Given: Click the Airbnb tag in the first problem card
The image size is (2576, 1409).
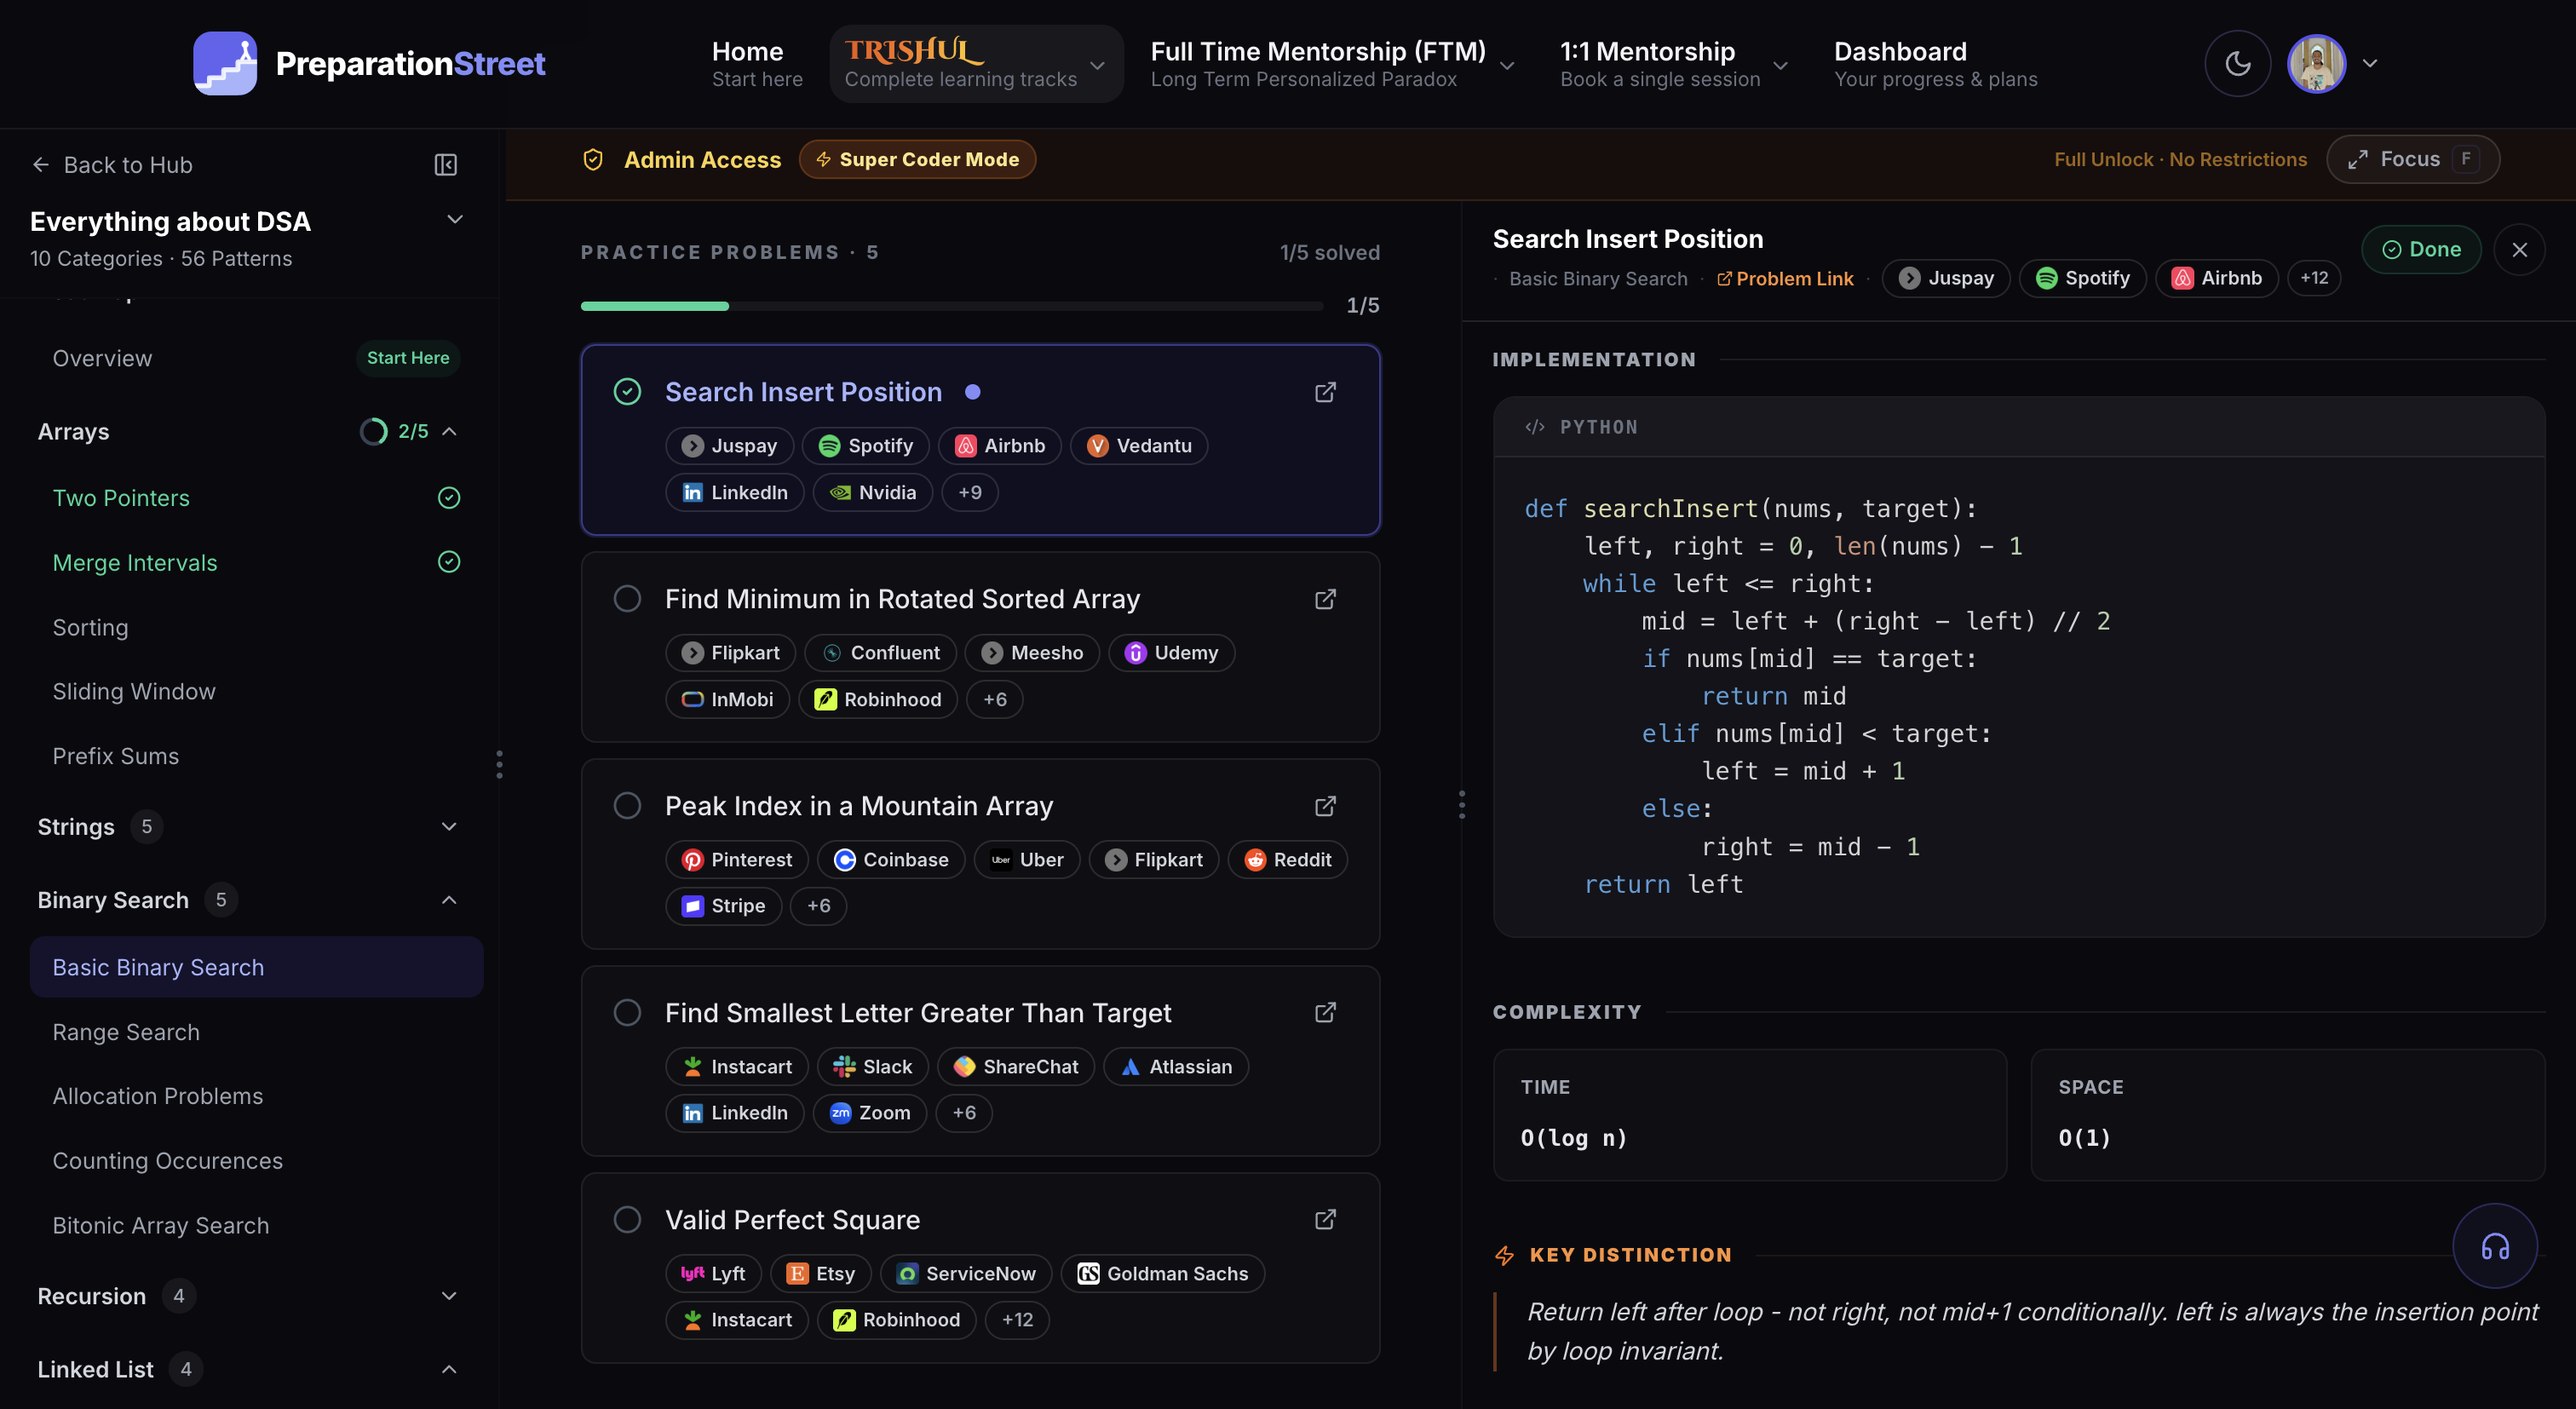Looking at the screenshot, I should (x=1000, y=446).
